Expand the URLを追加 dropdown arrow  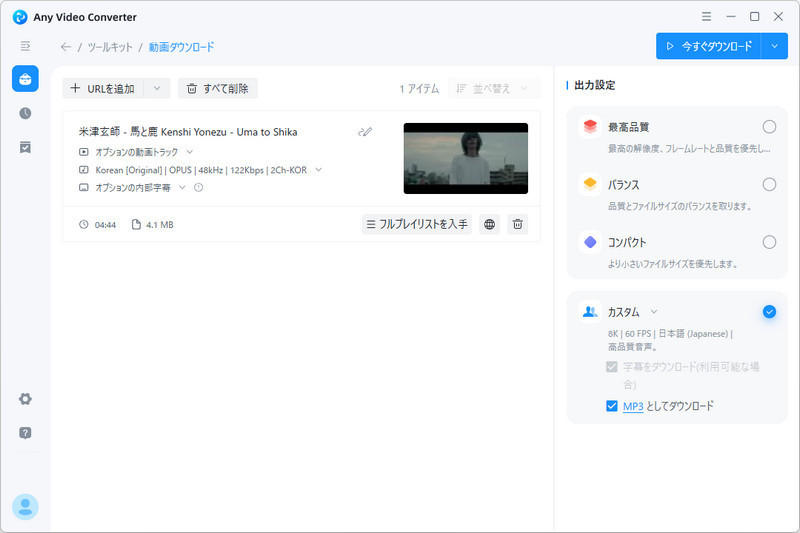coord(157,88)
